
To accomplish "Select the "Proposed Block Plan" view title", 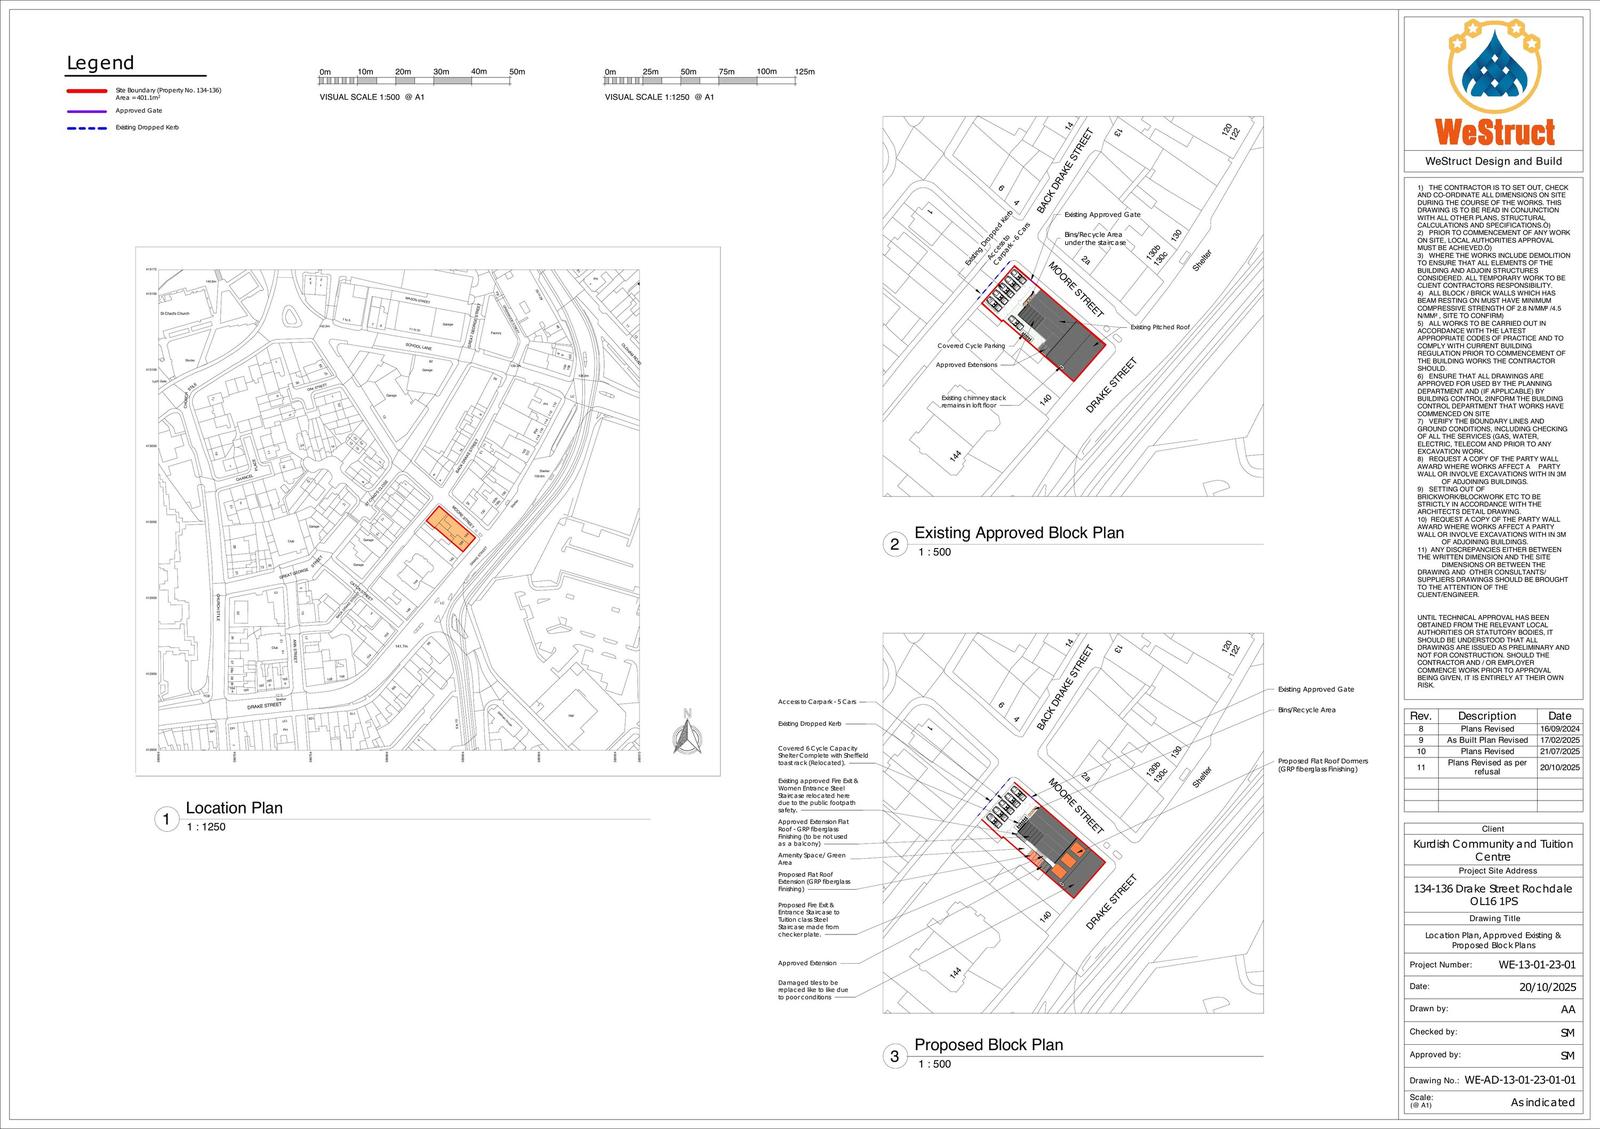I will [989, 1045].
